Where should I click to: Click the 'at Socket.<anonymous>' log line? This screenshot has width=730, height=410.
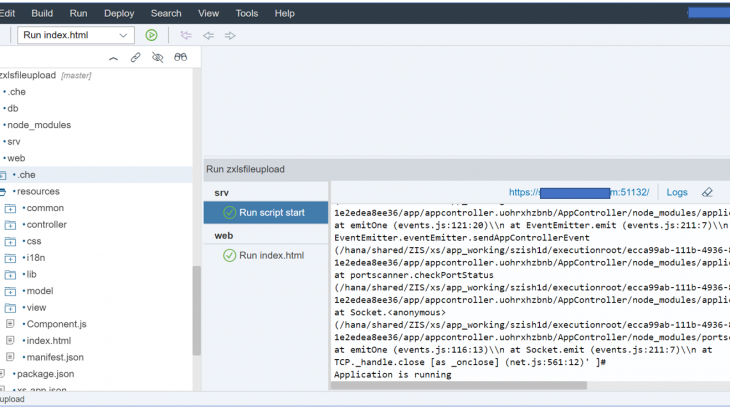390,312
